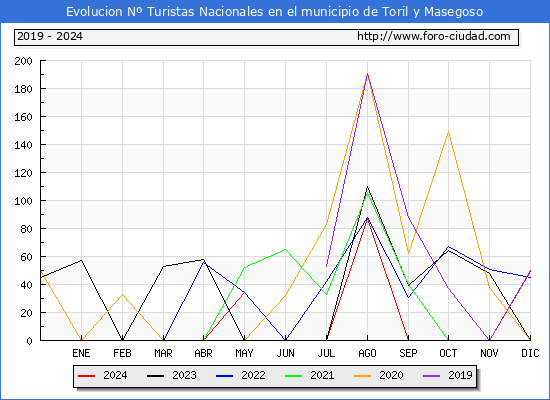The image size is (550, 400).
Task: Click the 100 value on the y-axis
Action: (24, 201)
